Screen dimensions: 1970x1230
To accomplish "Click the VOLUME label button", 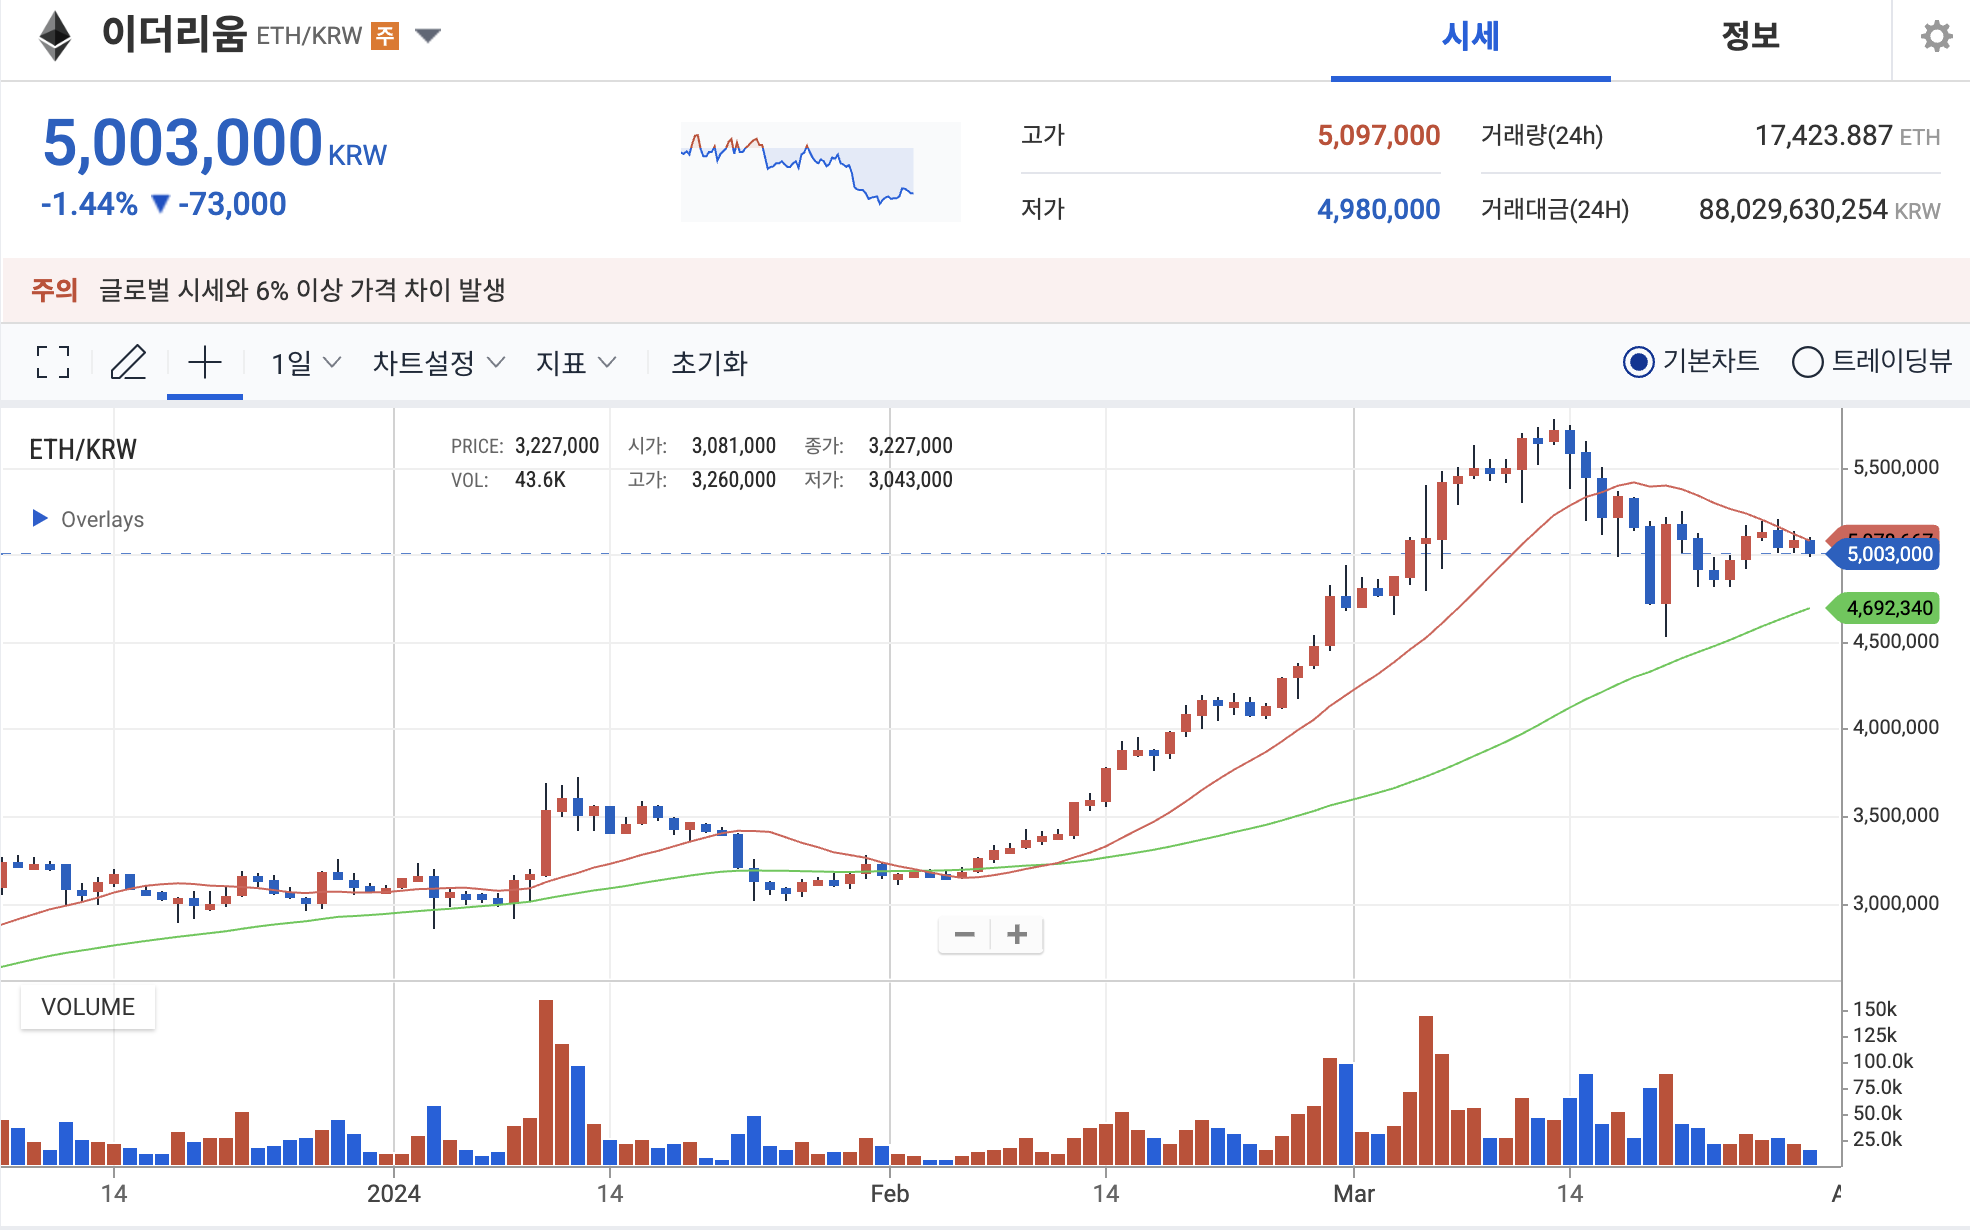I will coord(88,1007).
